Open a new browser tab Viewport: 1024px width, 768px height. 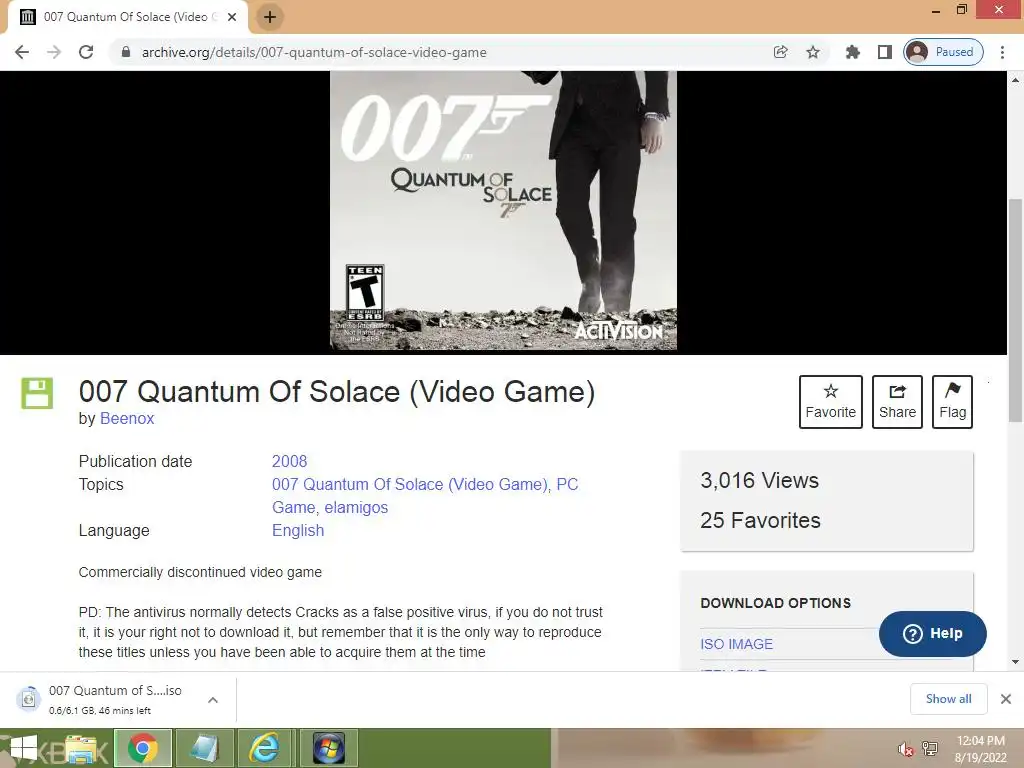tap(270, 17)
